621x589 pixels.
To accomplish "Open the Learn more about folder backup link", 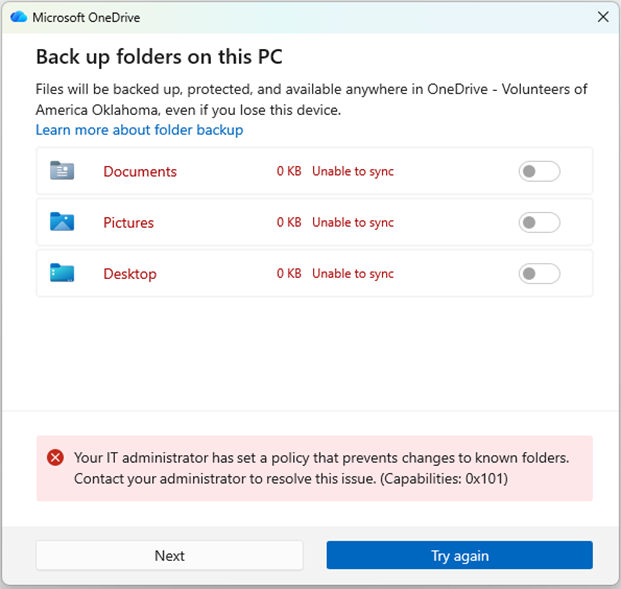I will coord(139,130).
